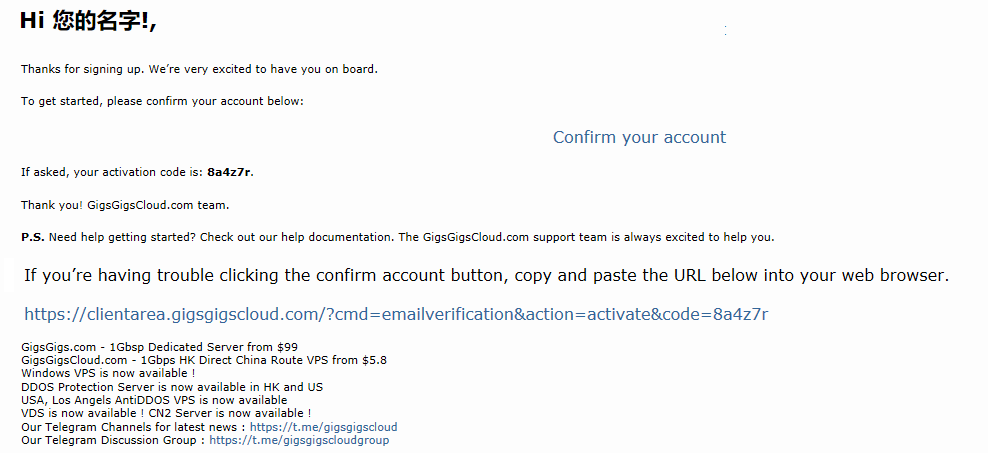Click the bold P.S. label
The image size is (988, 453).
(33, 238)
